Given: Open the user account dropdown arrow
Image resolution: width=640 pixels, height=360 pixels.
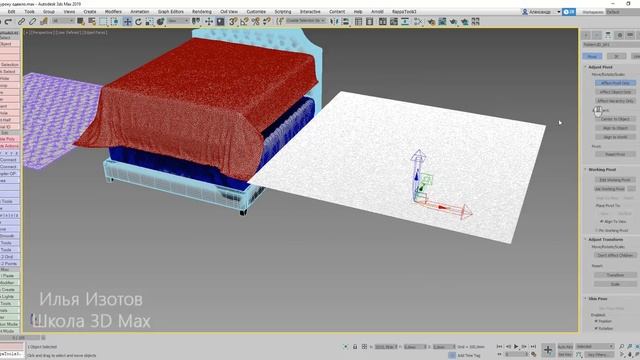Looking at the screenshot, I should [x=559, y=12].
